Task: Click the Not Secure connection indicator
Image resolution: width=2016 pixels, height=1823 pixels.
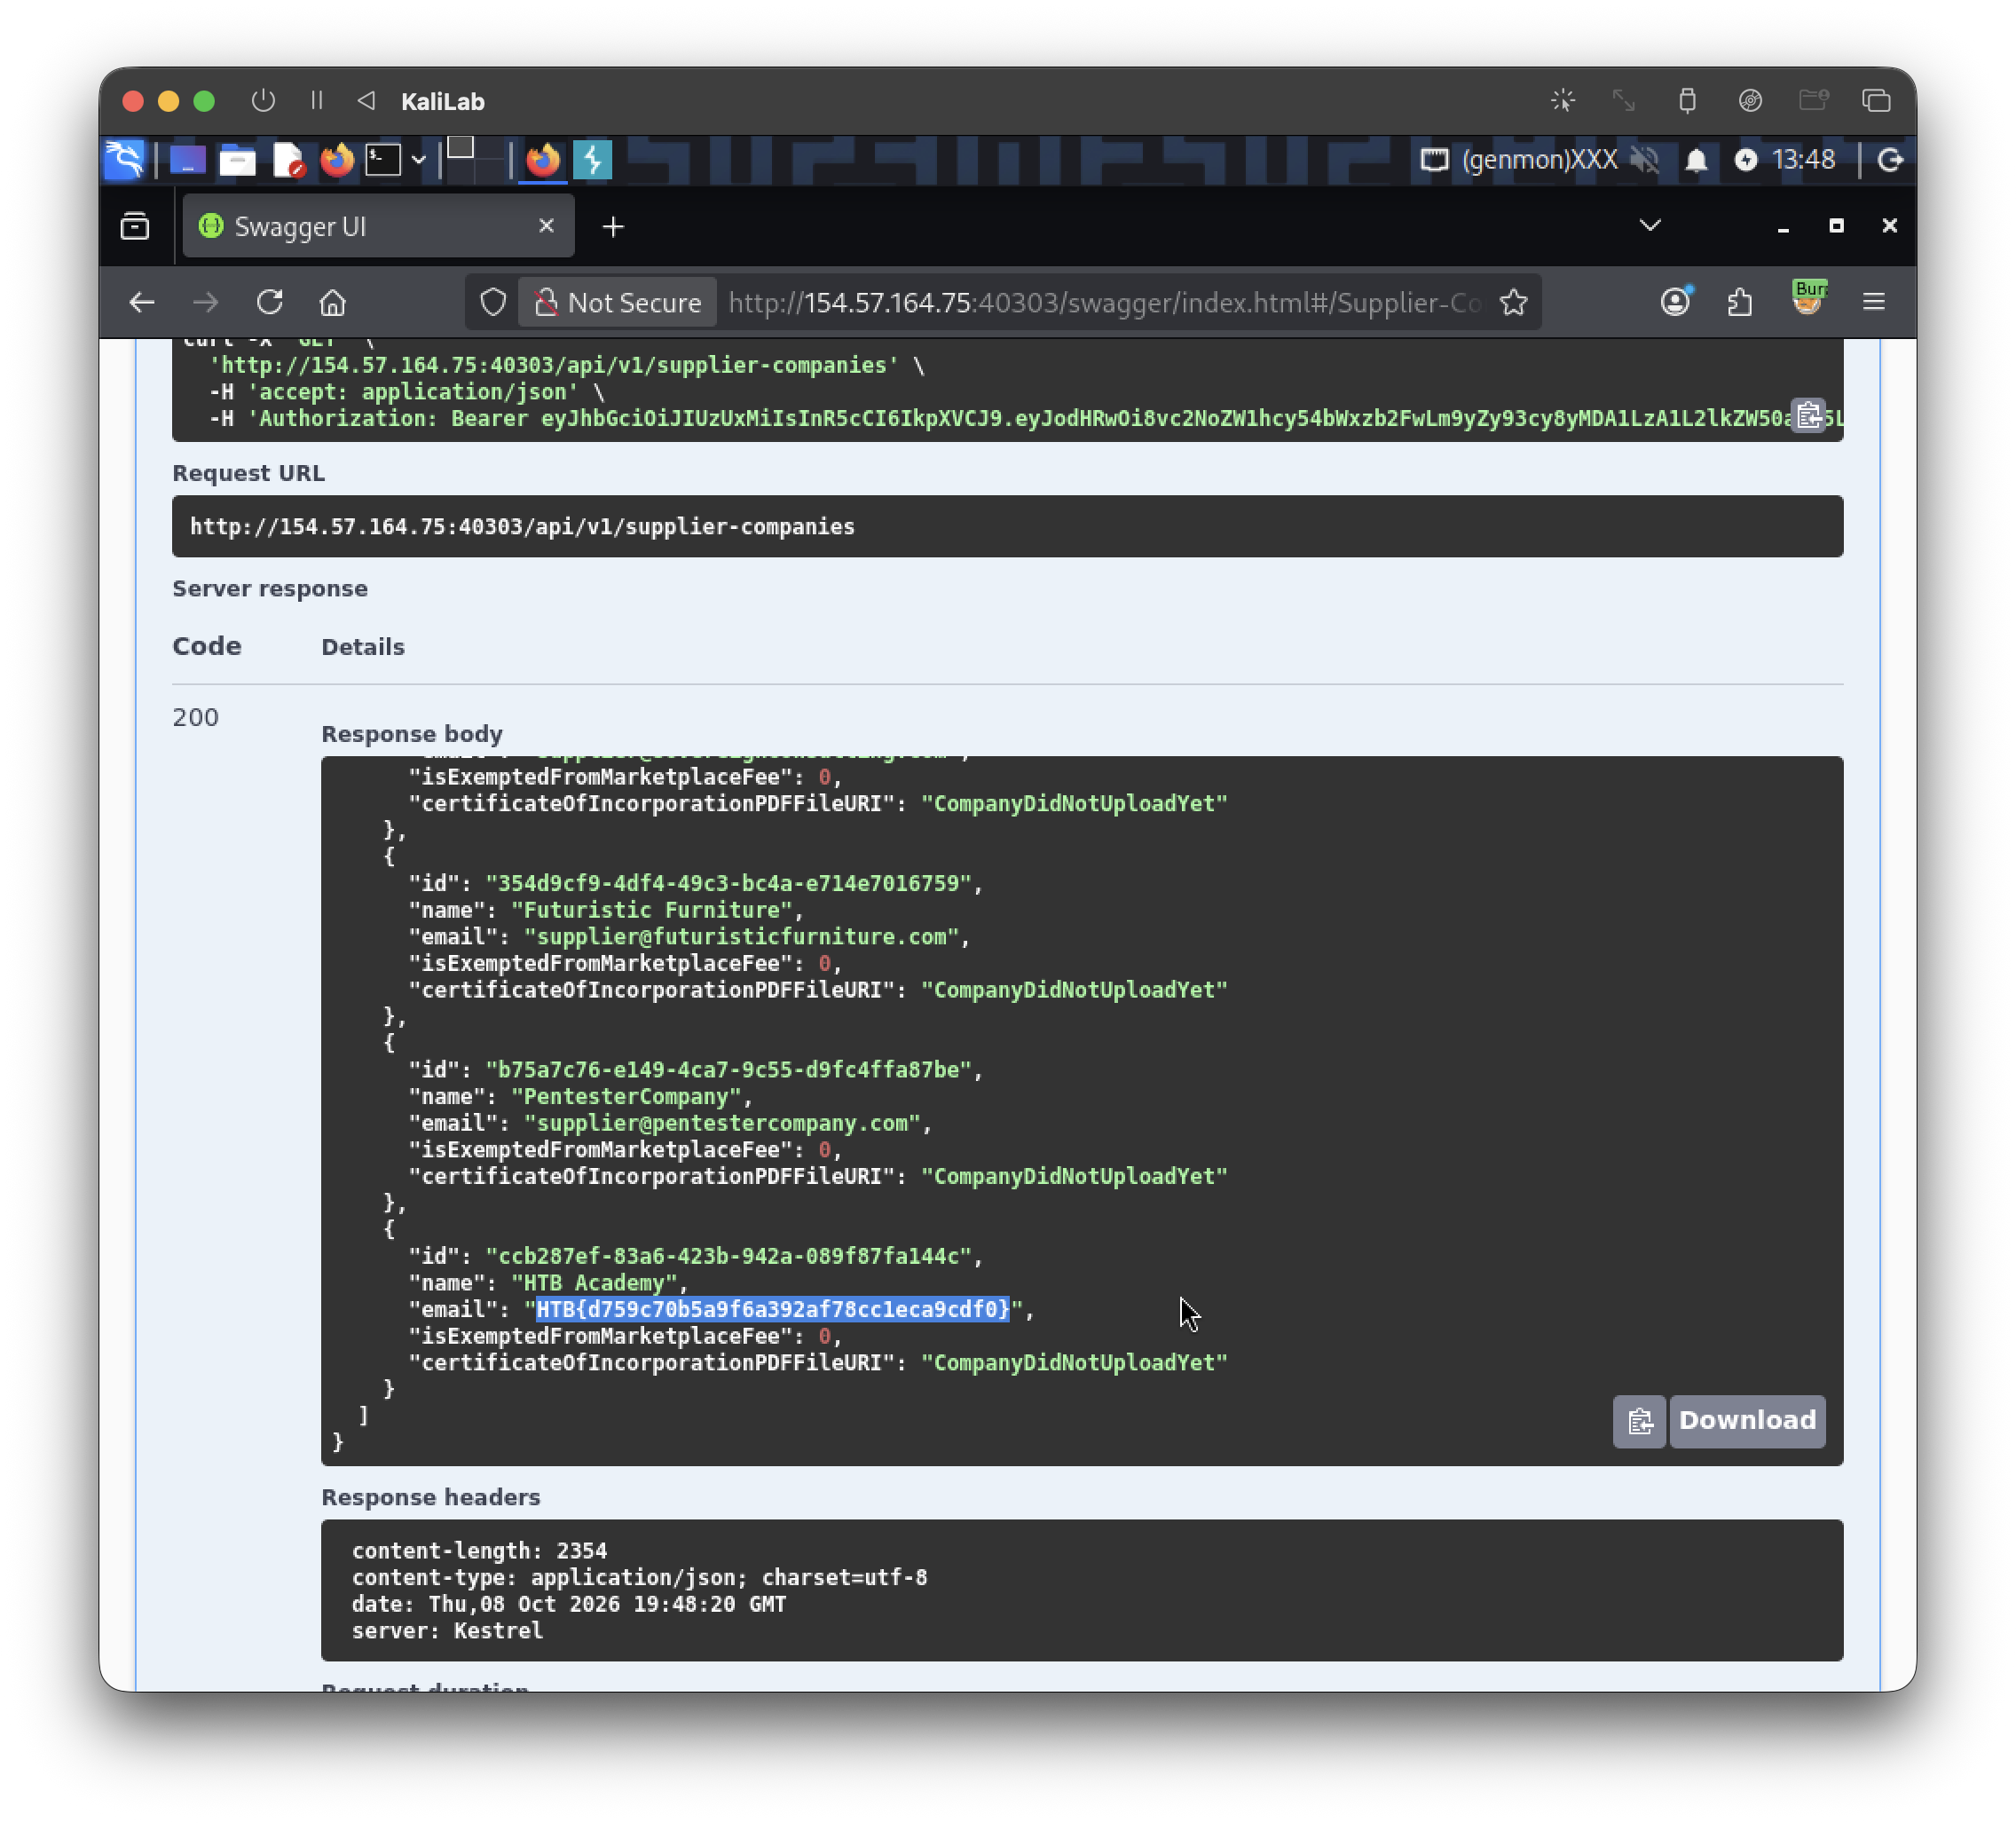Action: (x=617, y=302)
